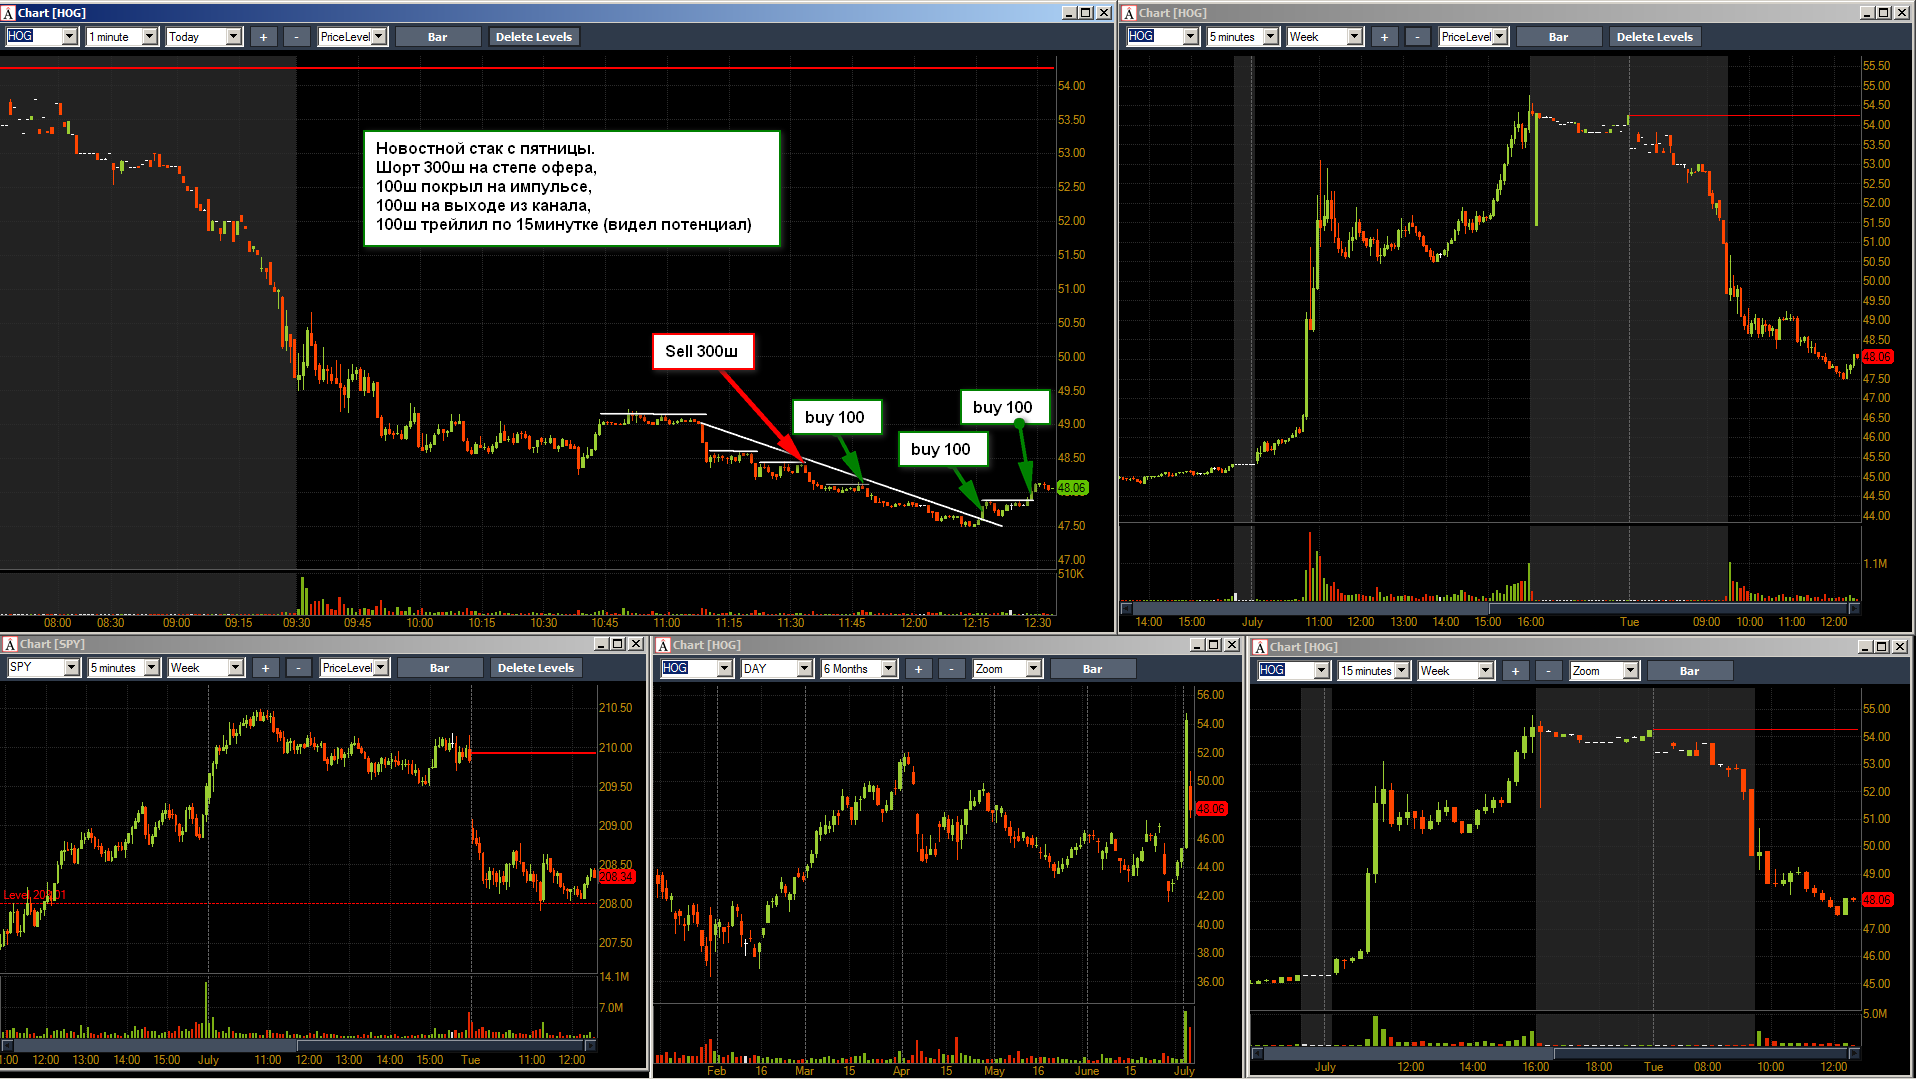Click red 48.06 price label on 15 minutes HOG chart

pos(1878,900)
